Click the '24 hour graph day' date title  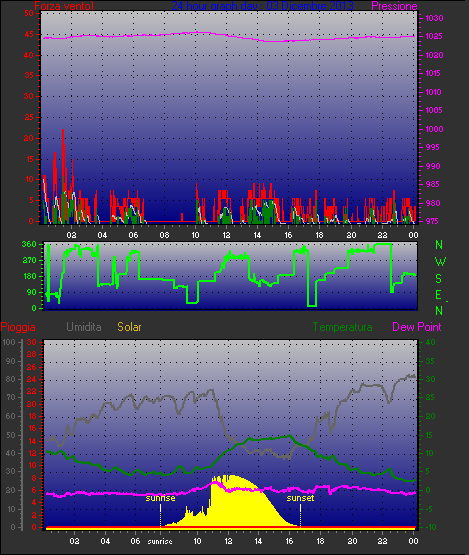tap(263, 6)
